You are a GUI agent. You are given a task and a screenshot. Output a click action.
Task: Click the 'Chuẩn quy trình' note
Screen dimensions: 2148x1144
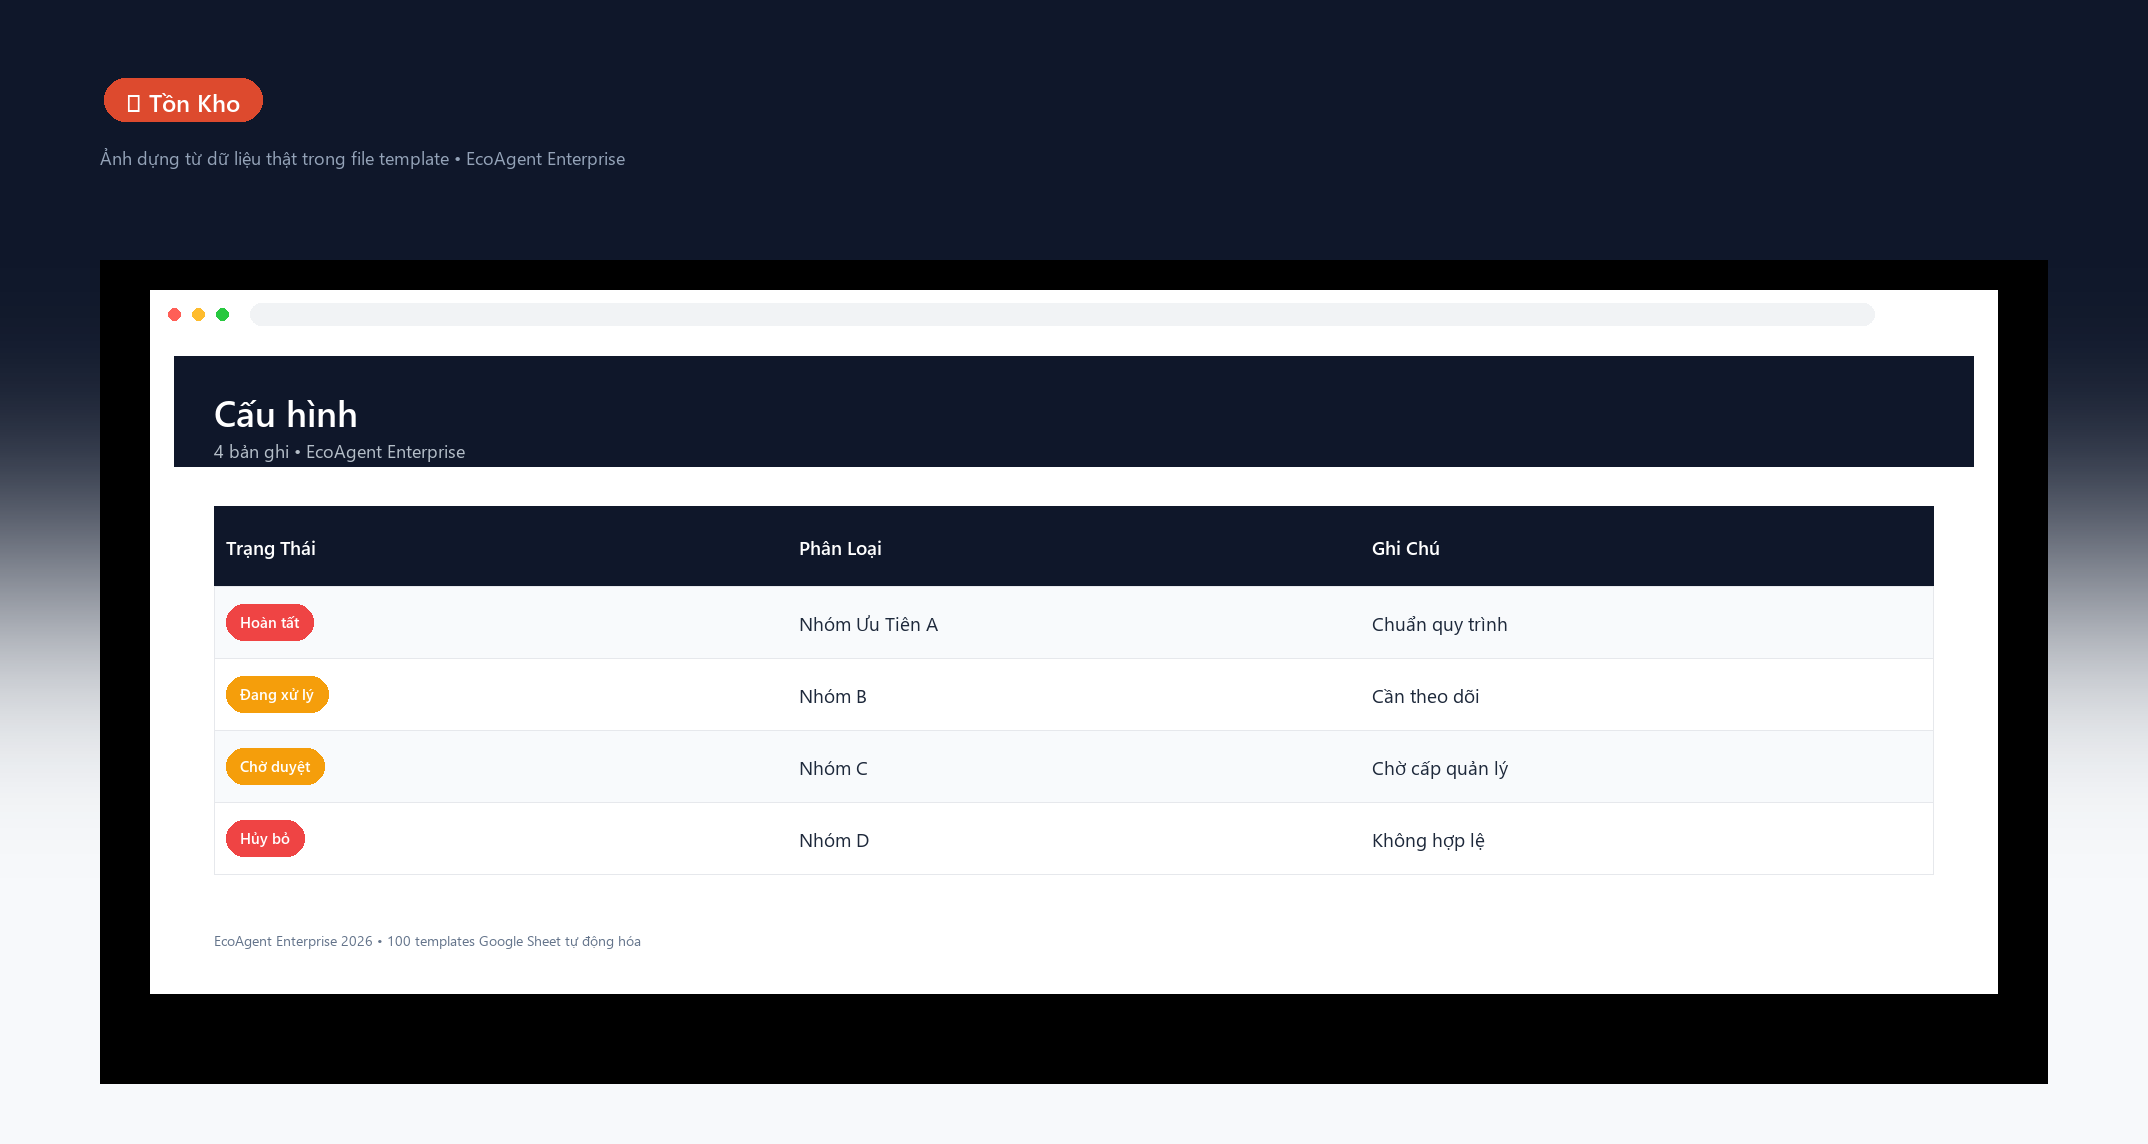point(1440,625)
